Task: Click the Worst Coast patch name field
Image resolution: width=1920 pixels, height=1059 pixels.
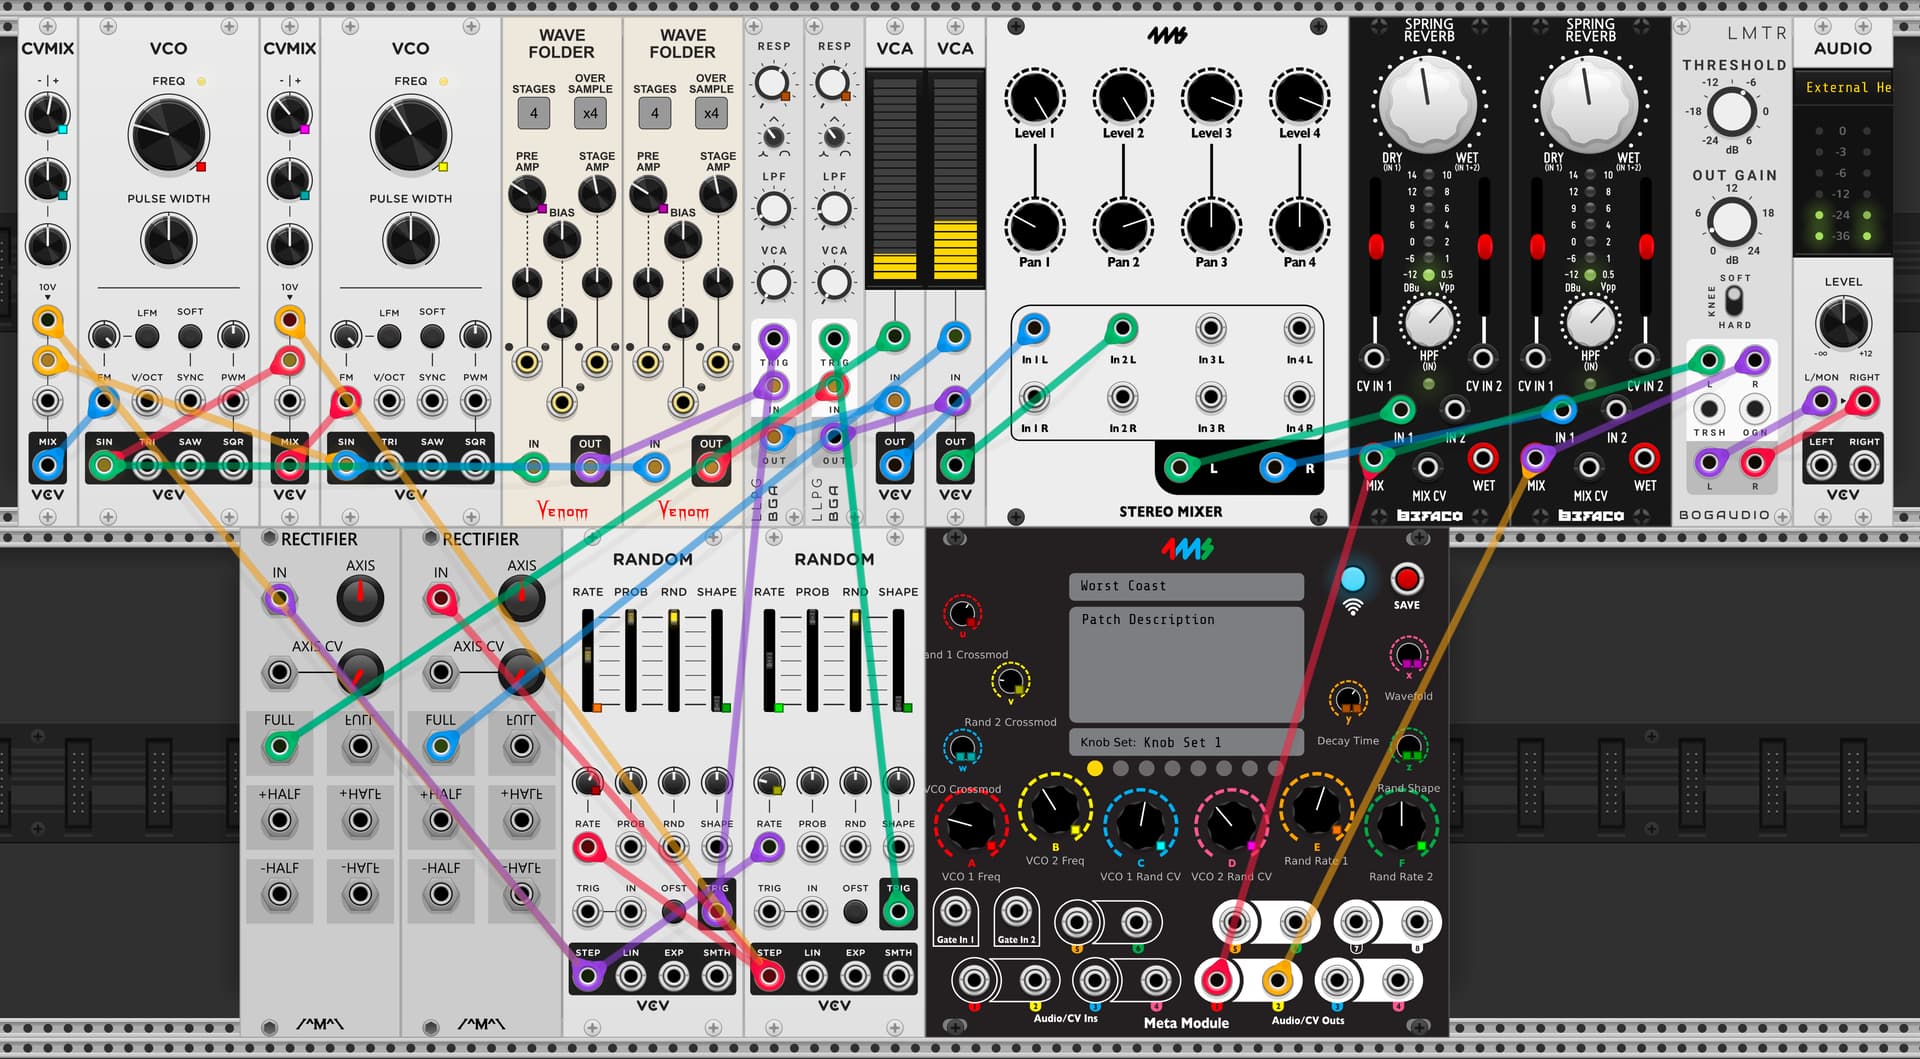Action: pyautogui.click(x=1186, y=586)
